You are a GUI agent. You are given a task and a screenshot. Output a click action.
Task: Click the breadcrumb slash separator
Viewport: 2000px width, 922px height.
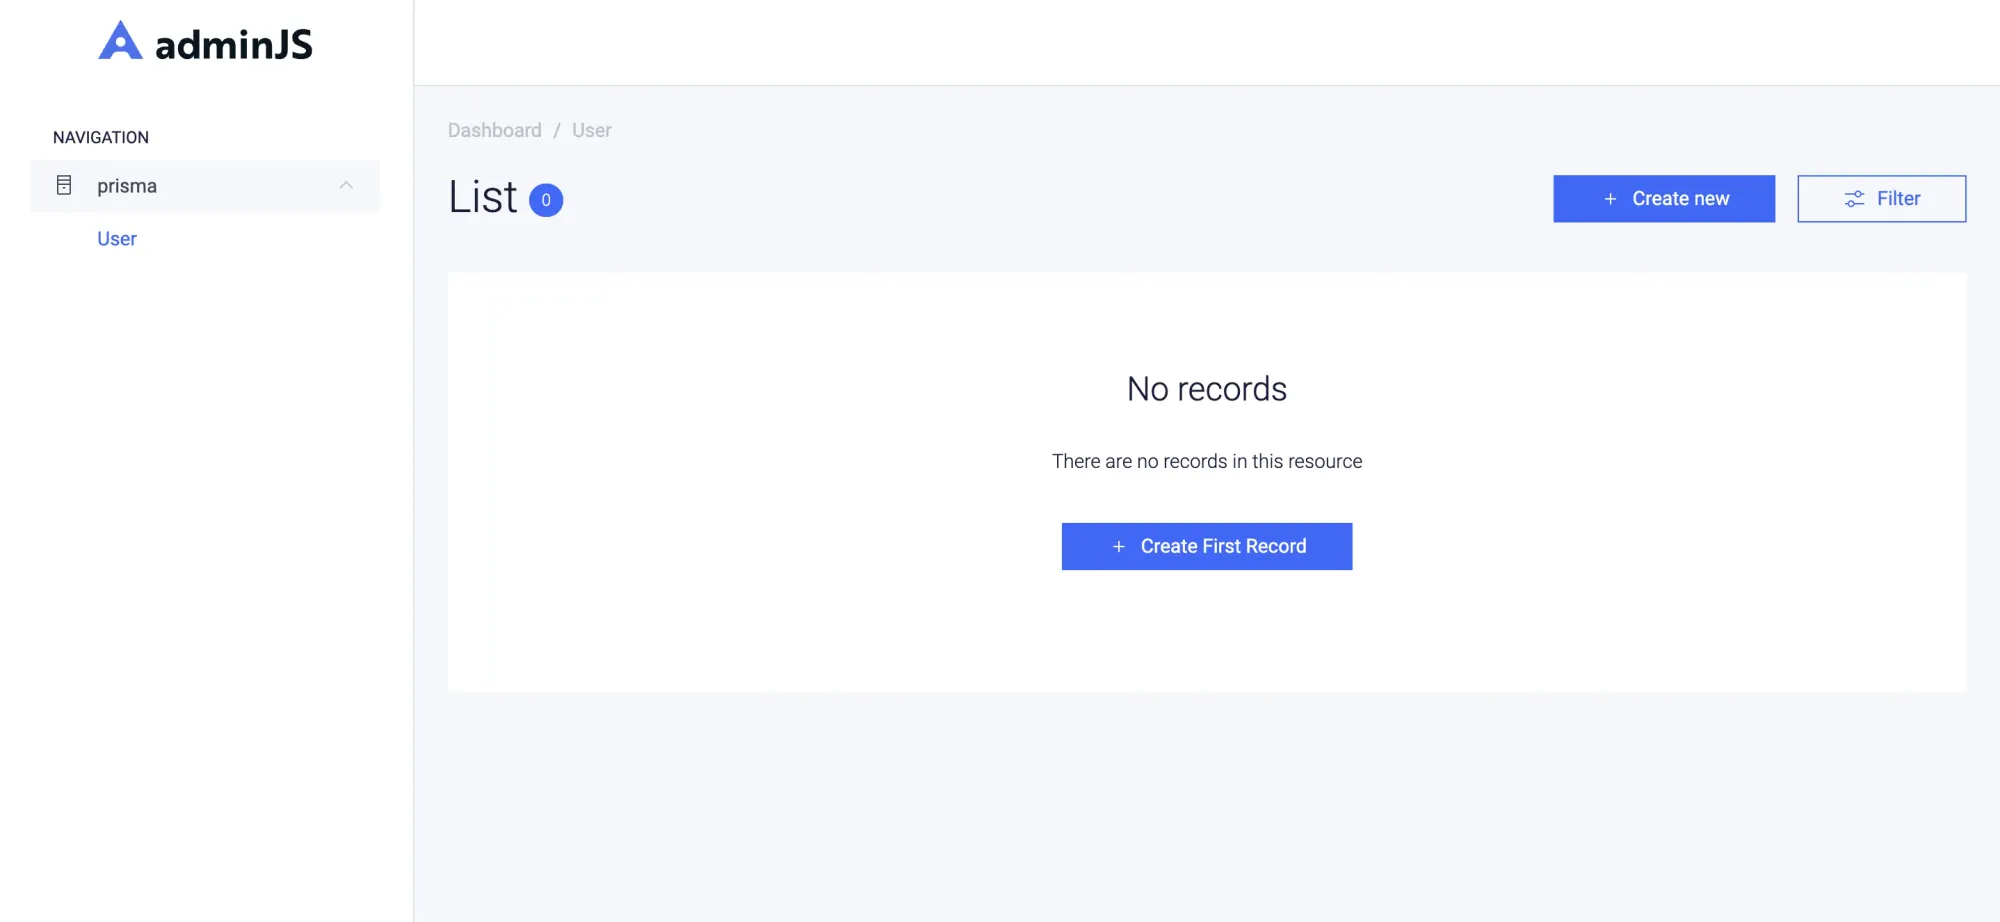557,130
